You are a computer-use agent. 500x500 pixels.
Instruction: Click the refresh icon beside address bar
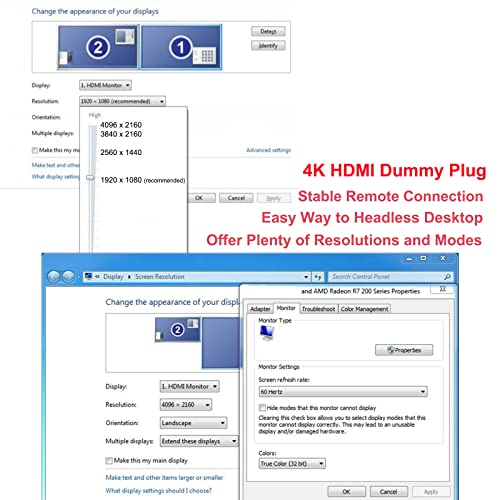(318, 277)
